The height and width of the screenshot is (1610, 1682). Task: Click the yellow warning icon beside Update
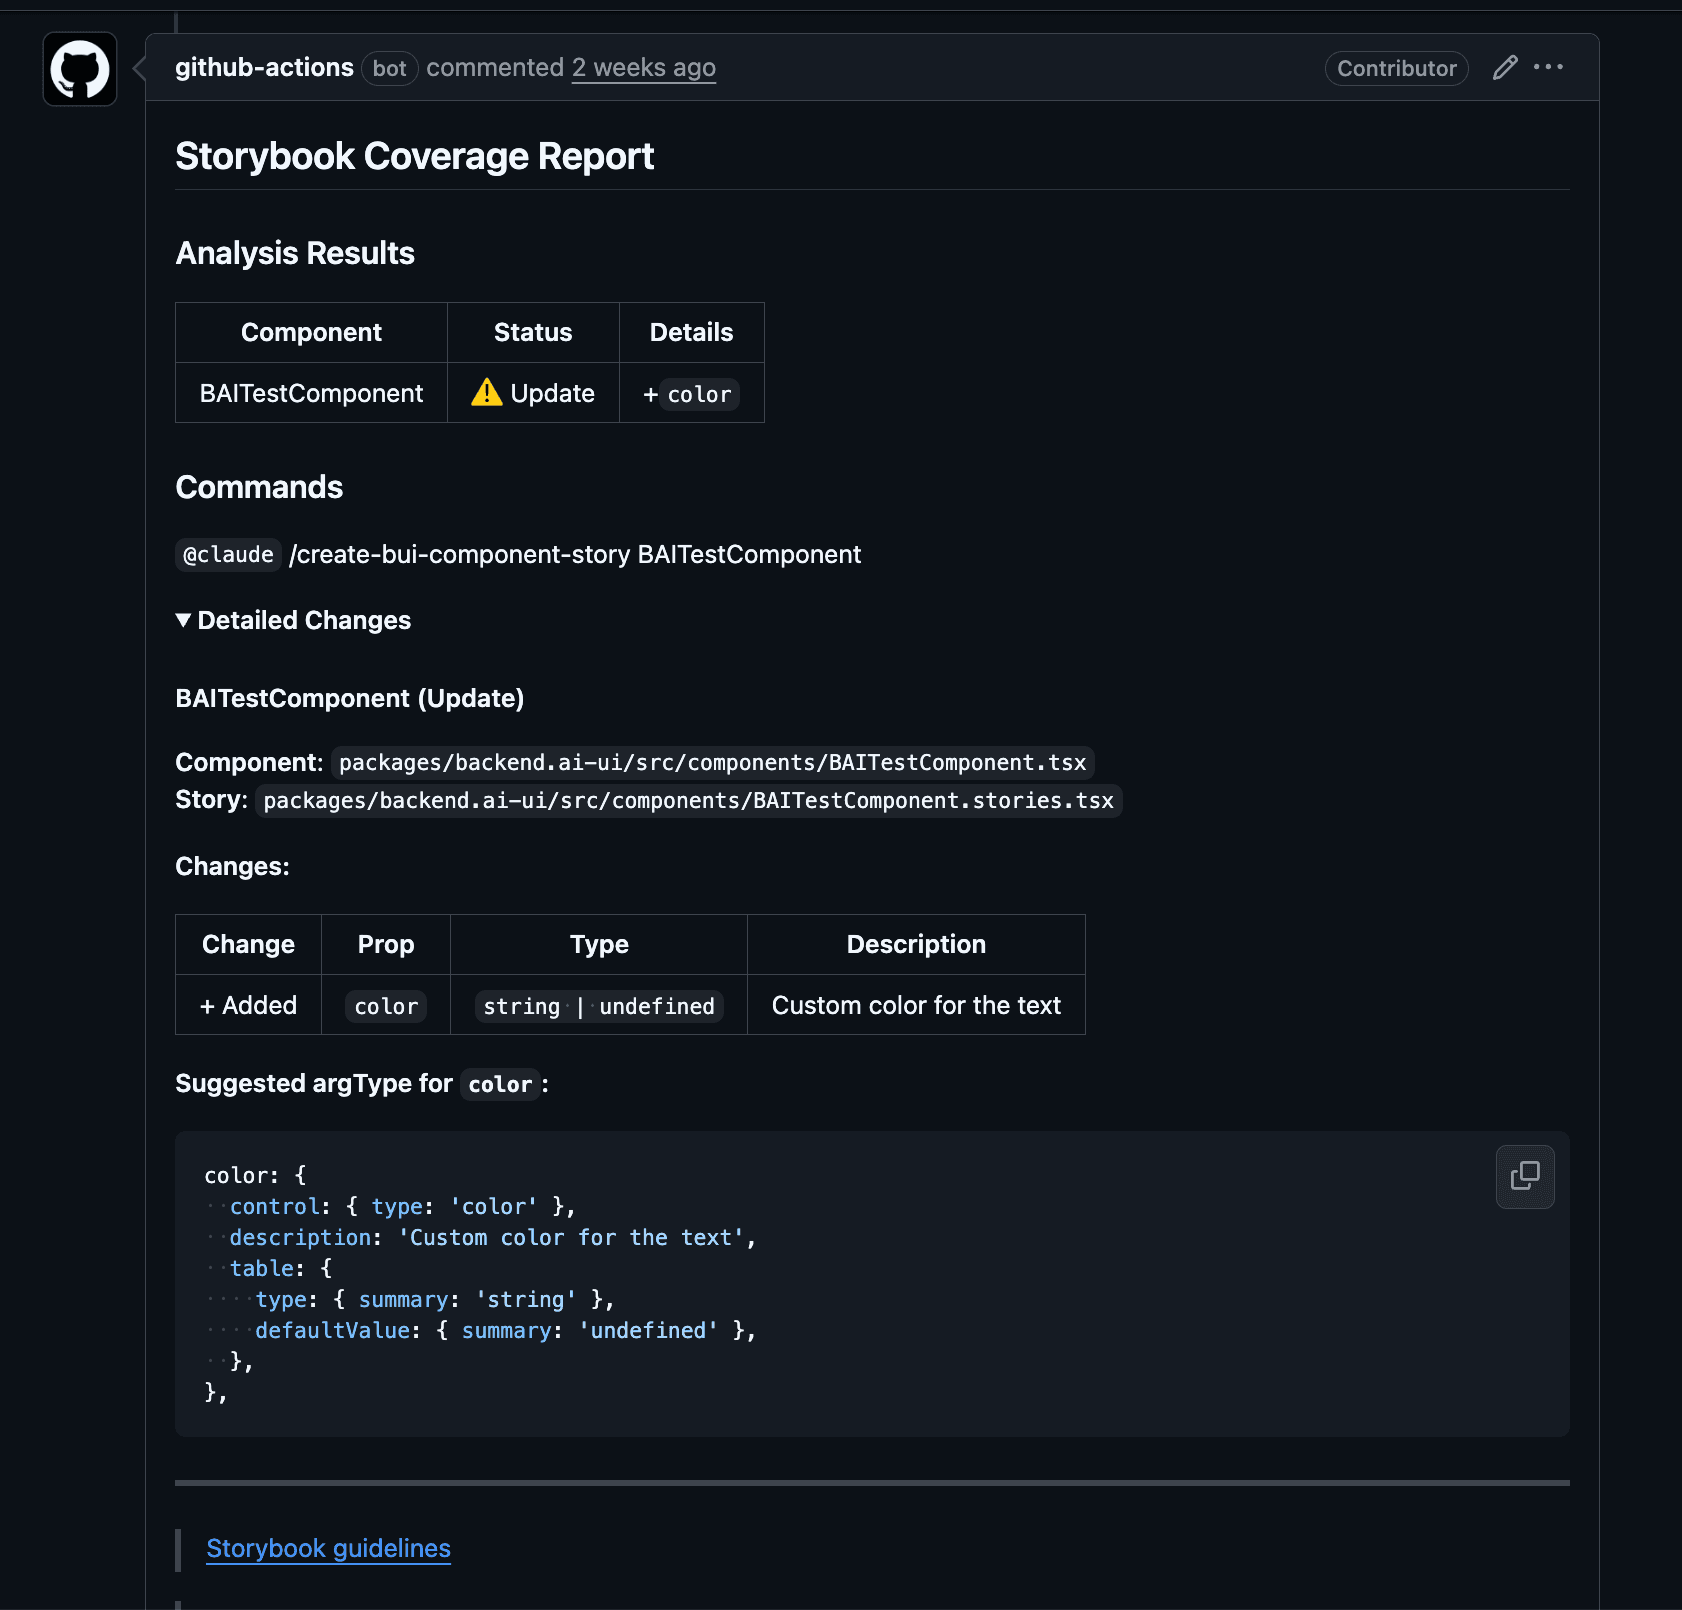pos(487,393)
